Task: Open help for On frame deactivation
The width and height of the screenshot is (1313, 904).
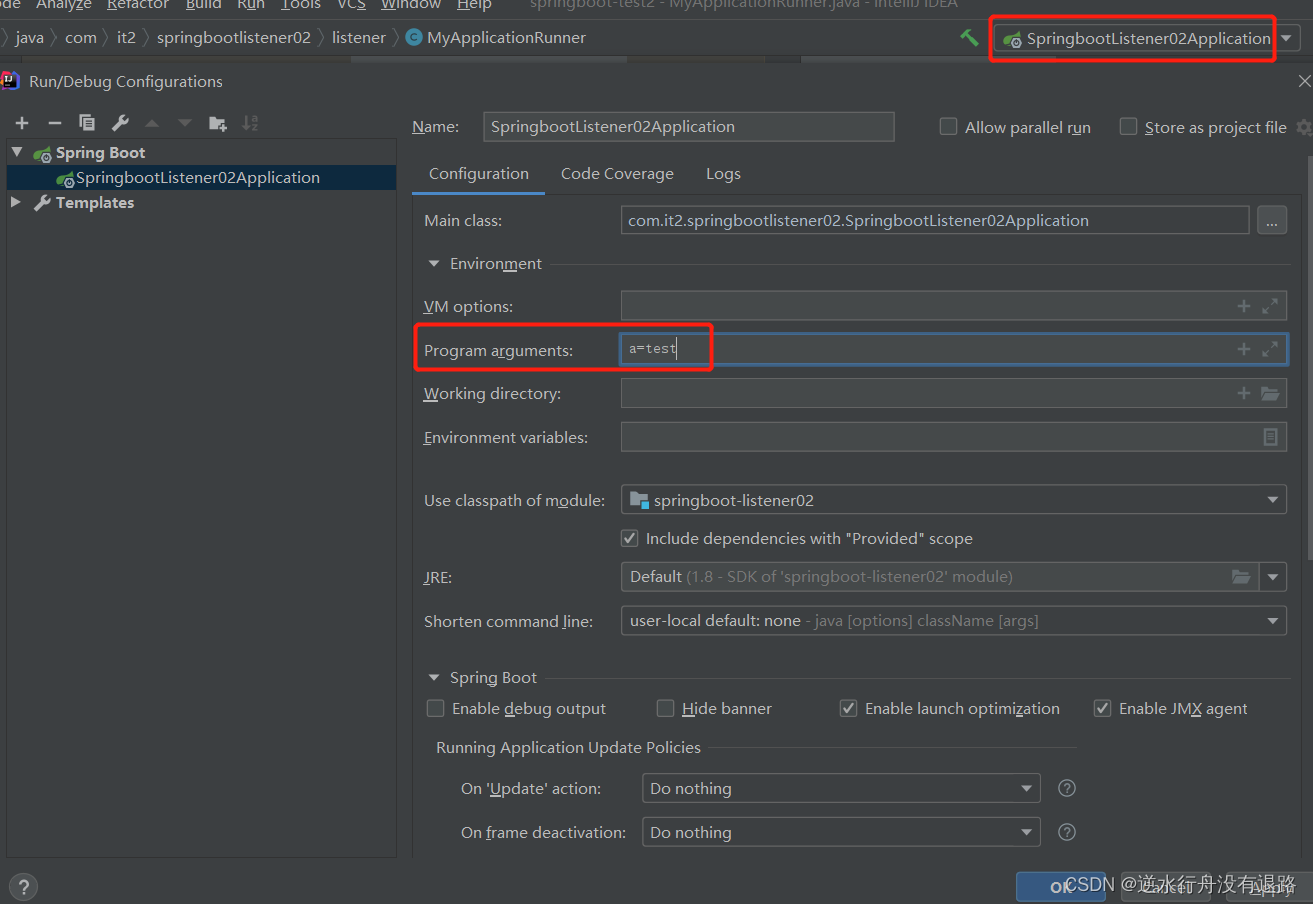Action: [x=1067, y=832]
